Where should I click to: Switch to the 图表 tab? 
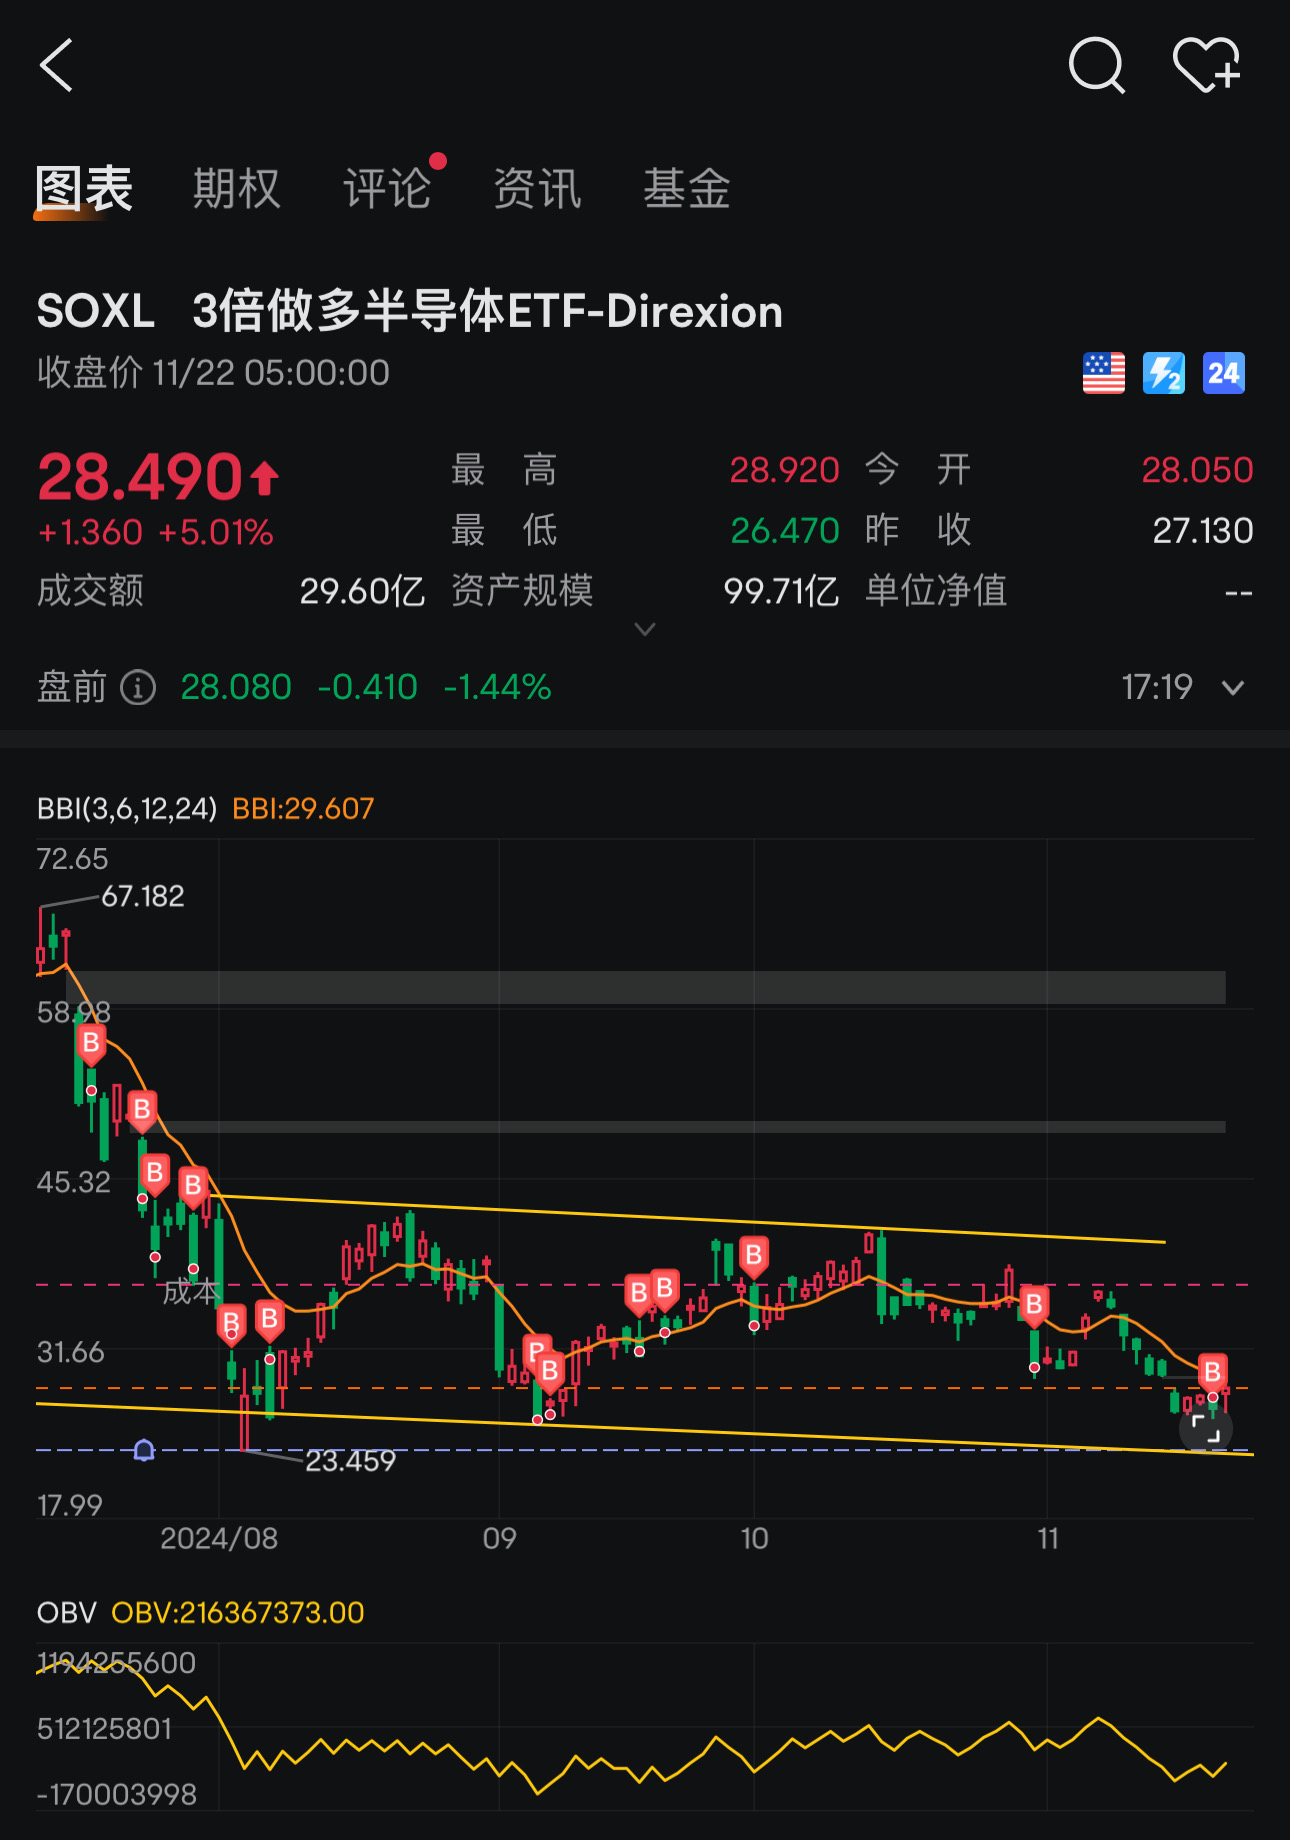[84, 188]
